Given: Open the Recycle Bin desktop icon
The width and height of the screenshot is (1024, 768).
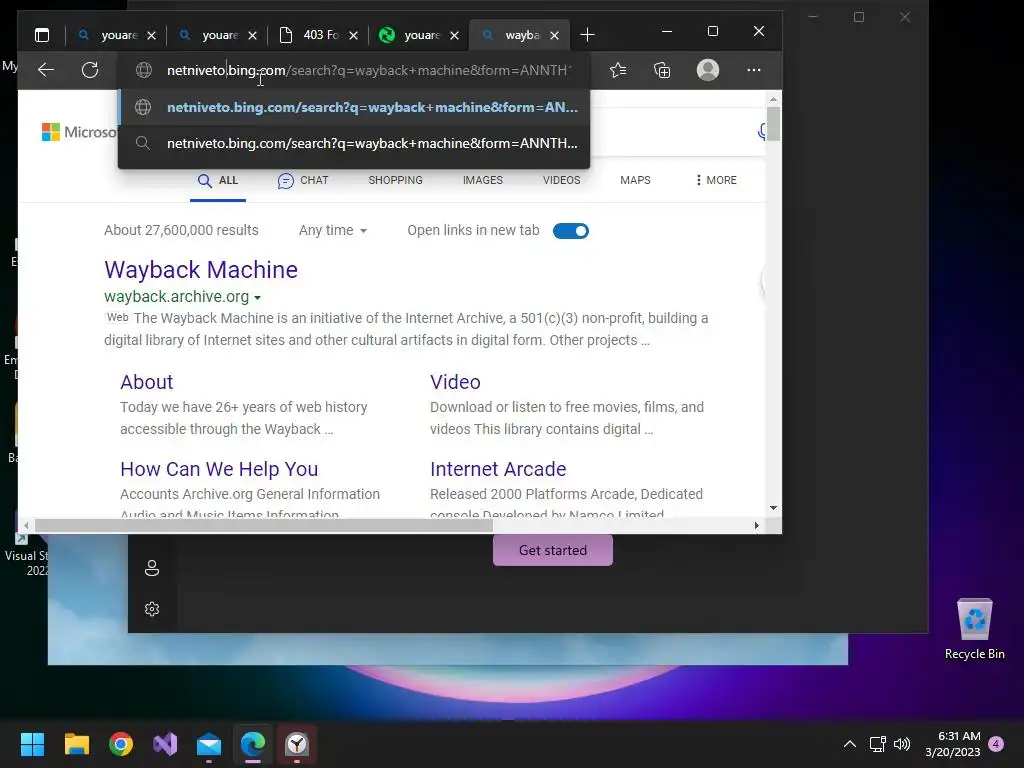Looking at the screenshot, I should [x=974, y=629].
